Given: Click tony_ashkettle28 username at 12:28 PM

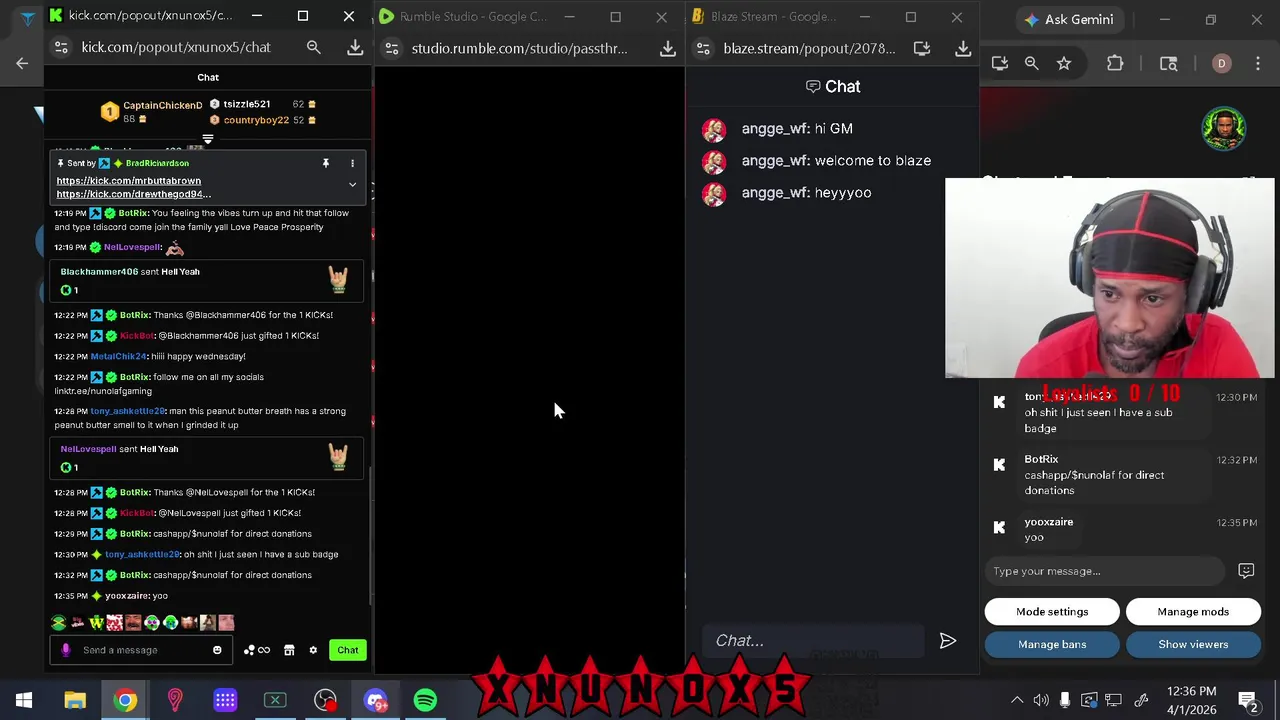Looking at the screenshot, I should [x=128, y=411].
